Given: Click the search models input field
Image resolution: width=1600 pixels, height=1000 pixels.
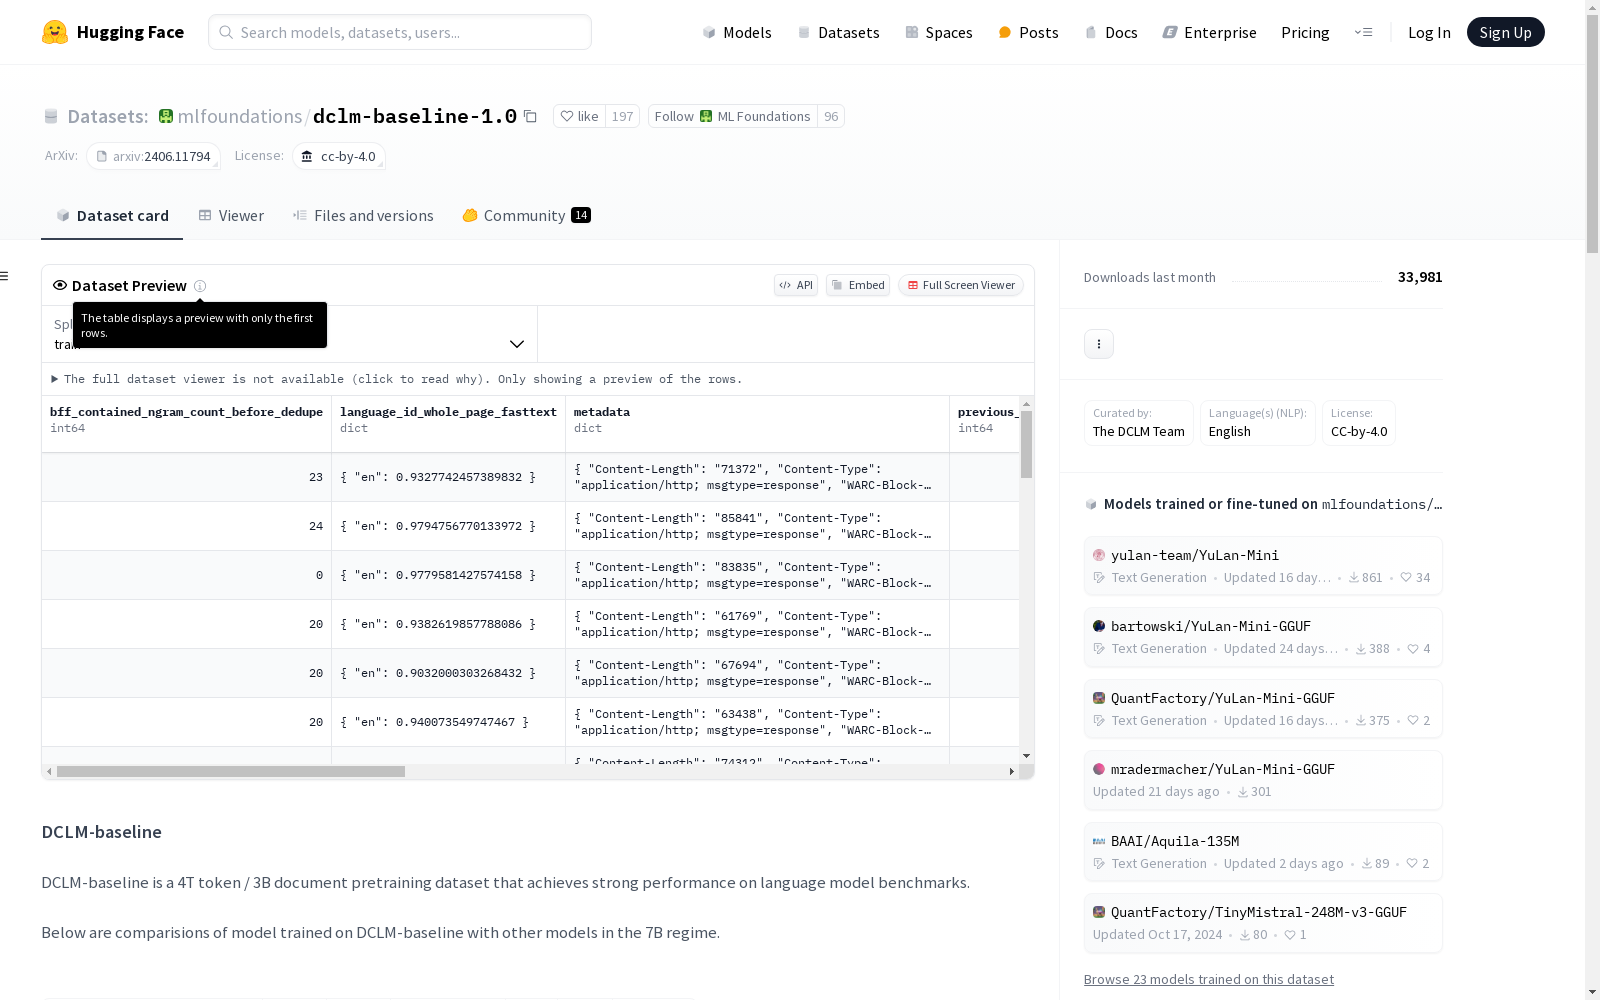Looking at the screenshot, I should pyautogui.click(x=400, y=32).
